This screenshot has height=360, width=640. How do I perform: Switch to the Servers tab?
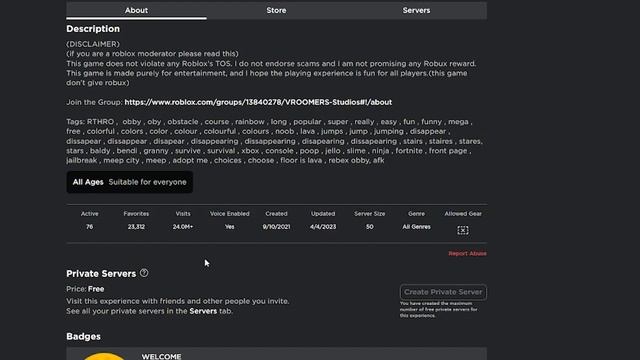click(416, 10)
